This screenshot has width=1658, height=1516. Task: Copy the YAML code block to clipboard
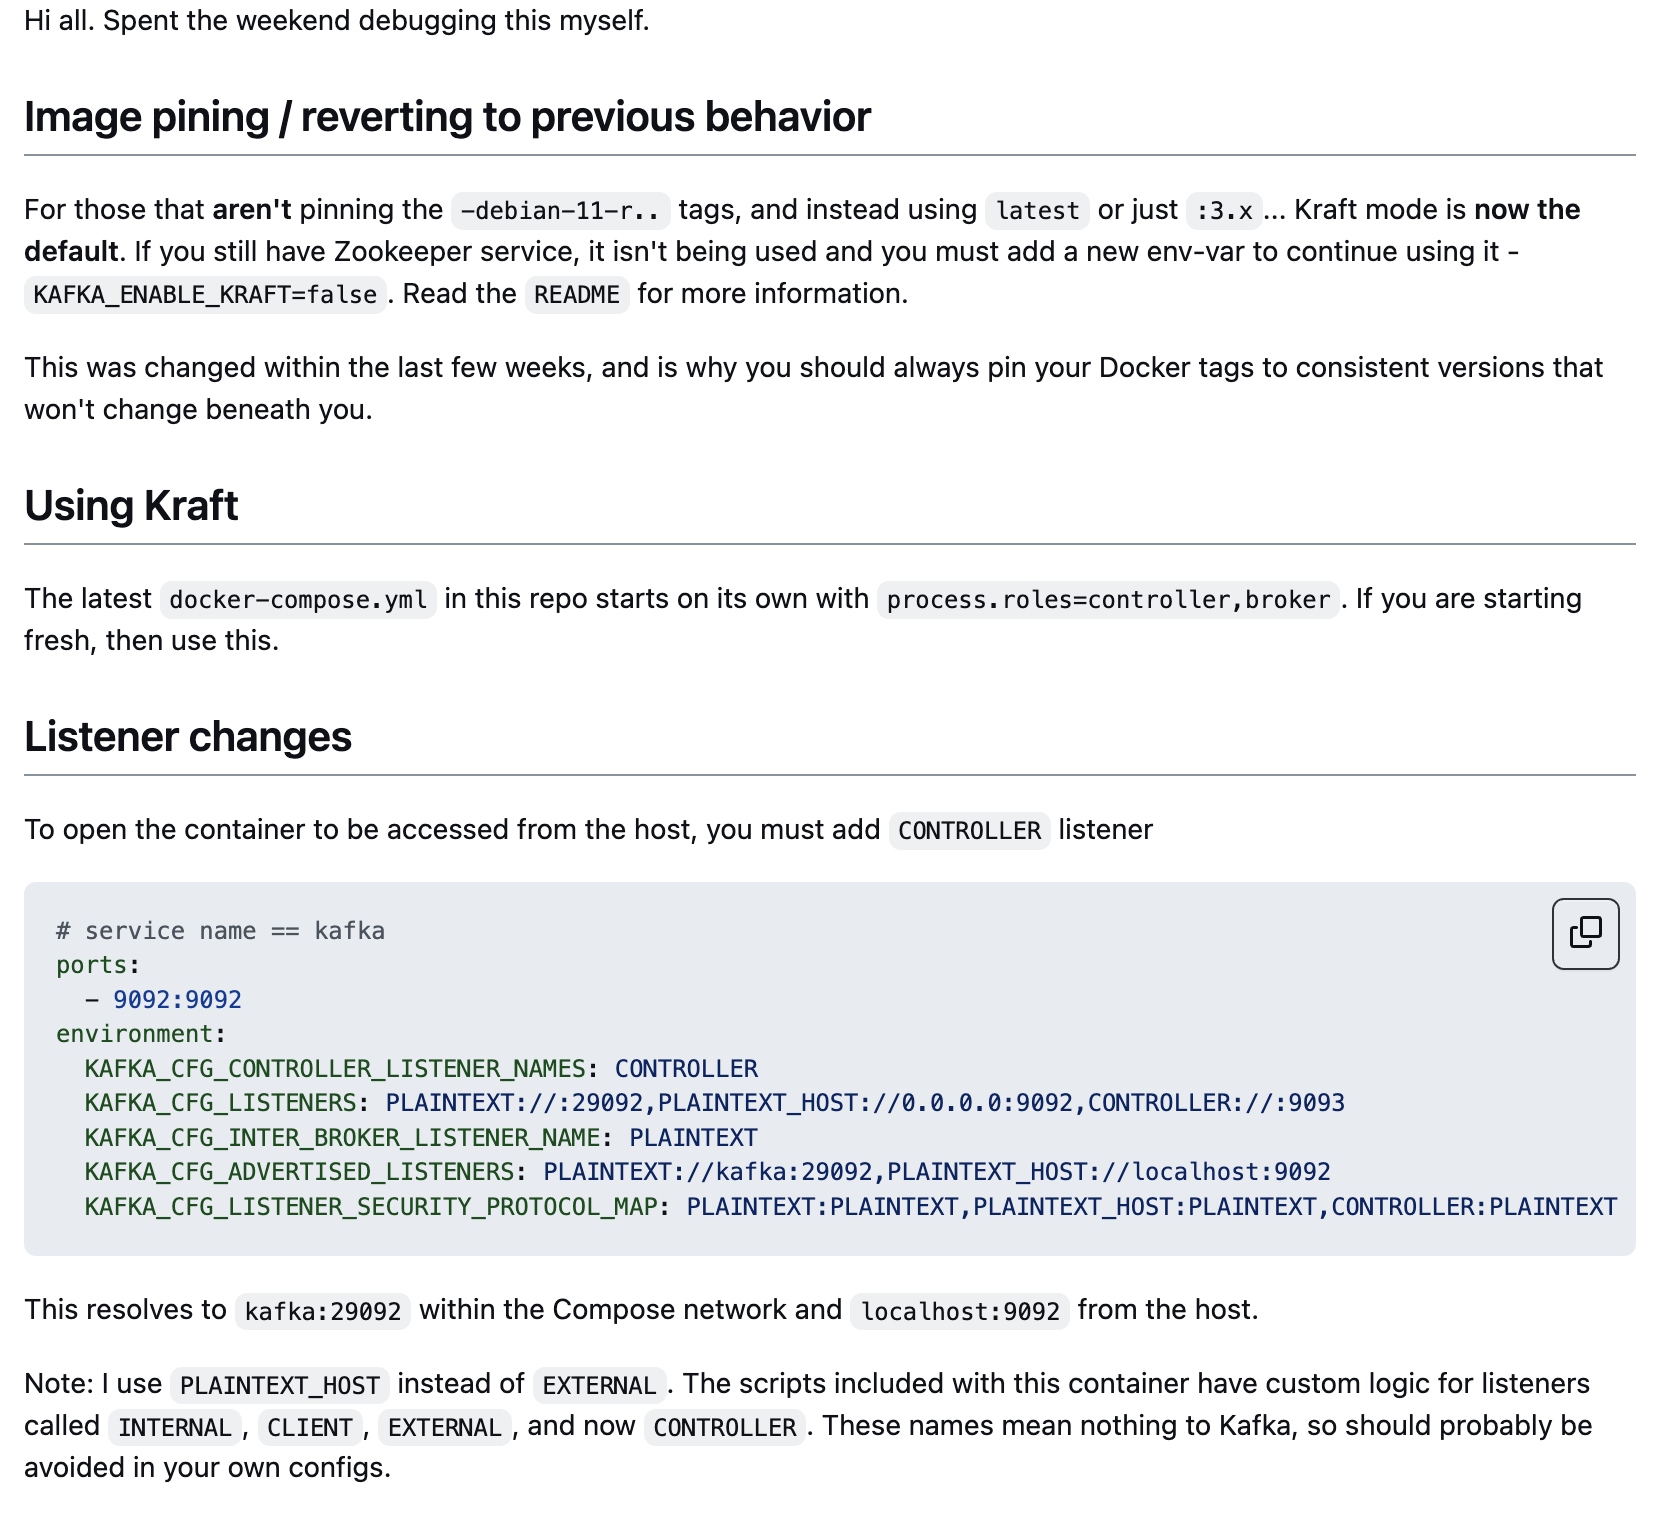[1585, 933]
